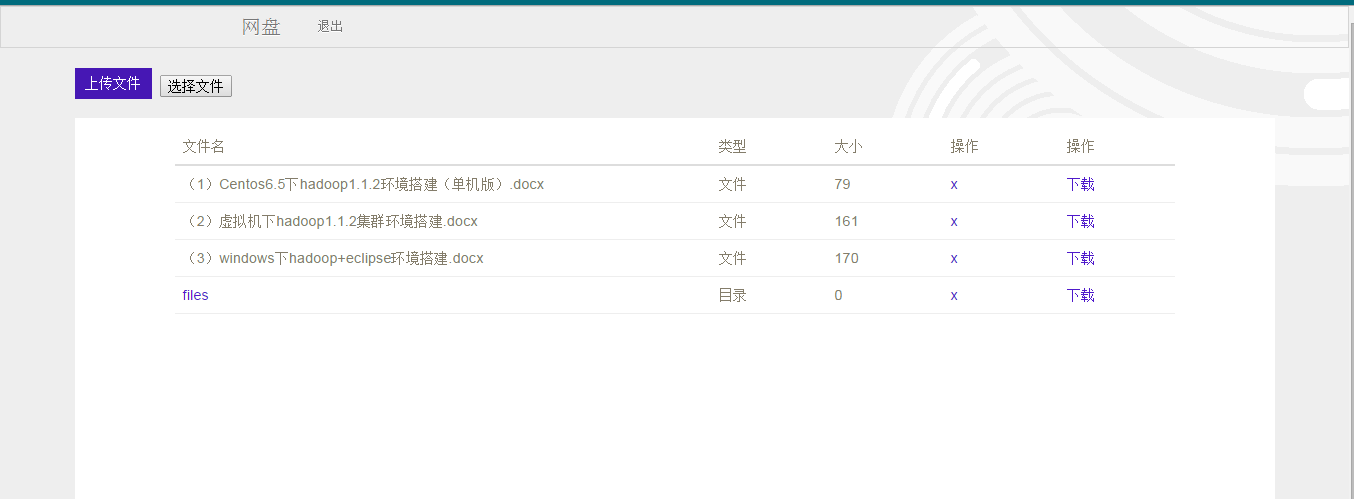Download the windows下hadoop+eclipse docx file
1354x499 pixels.
pos(1080,258)
